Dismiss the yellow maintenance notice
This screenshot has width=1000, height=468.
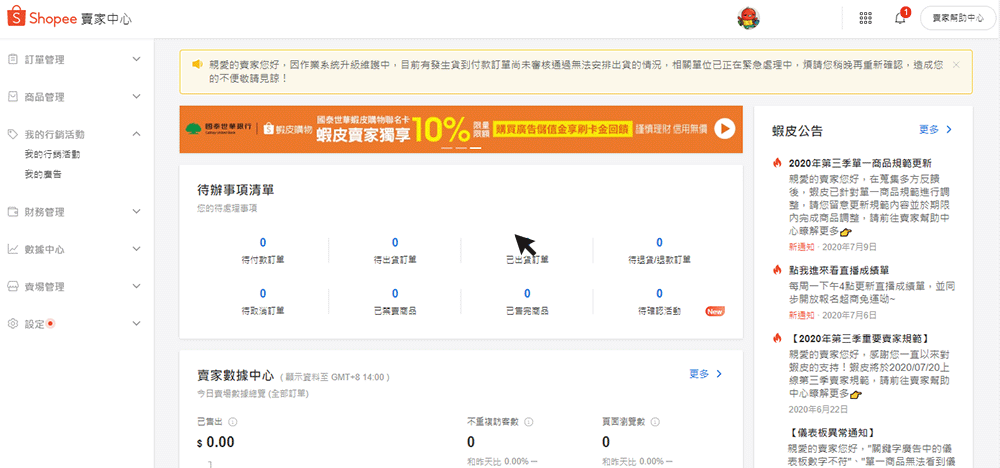click(956, 64)
